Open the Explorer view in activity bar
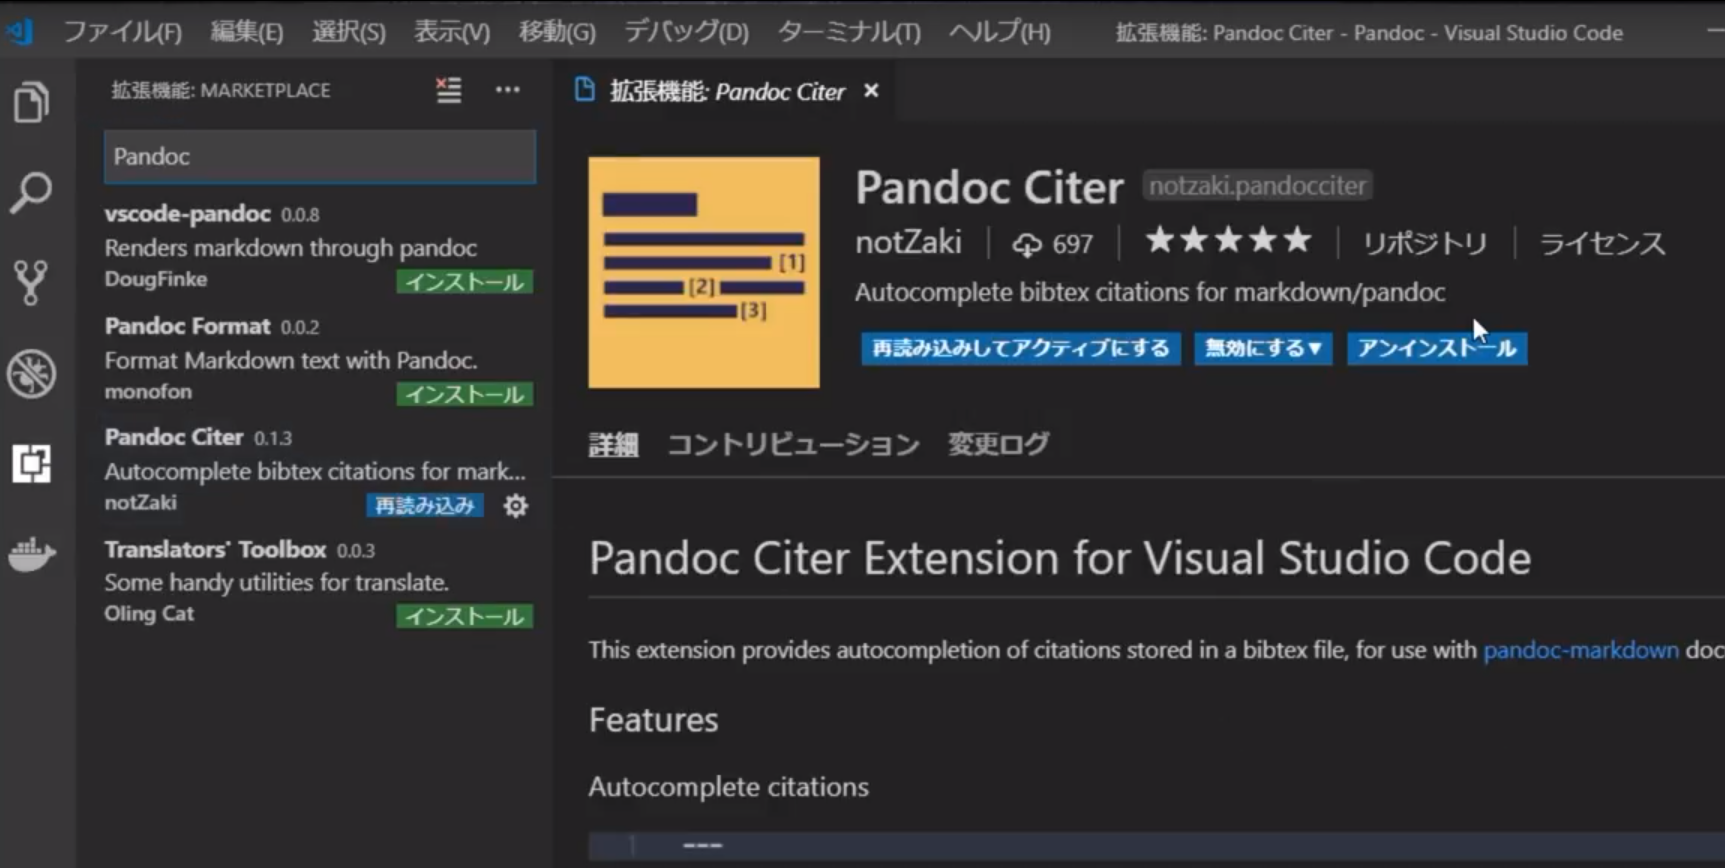 (x=31, y=102)
